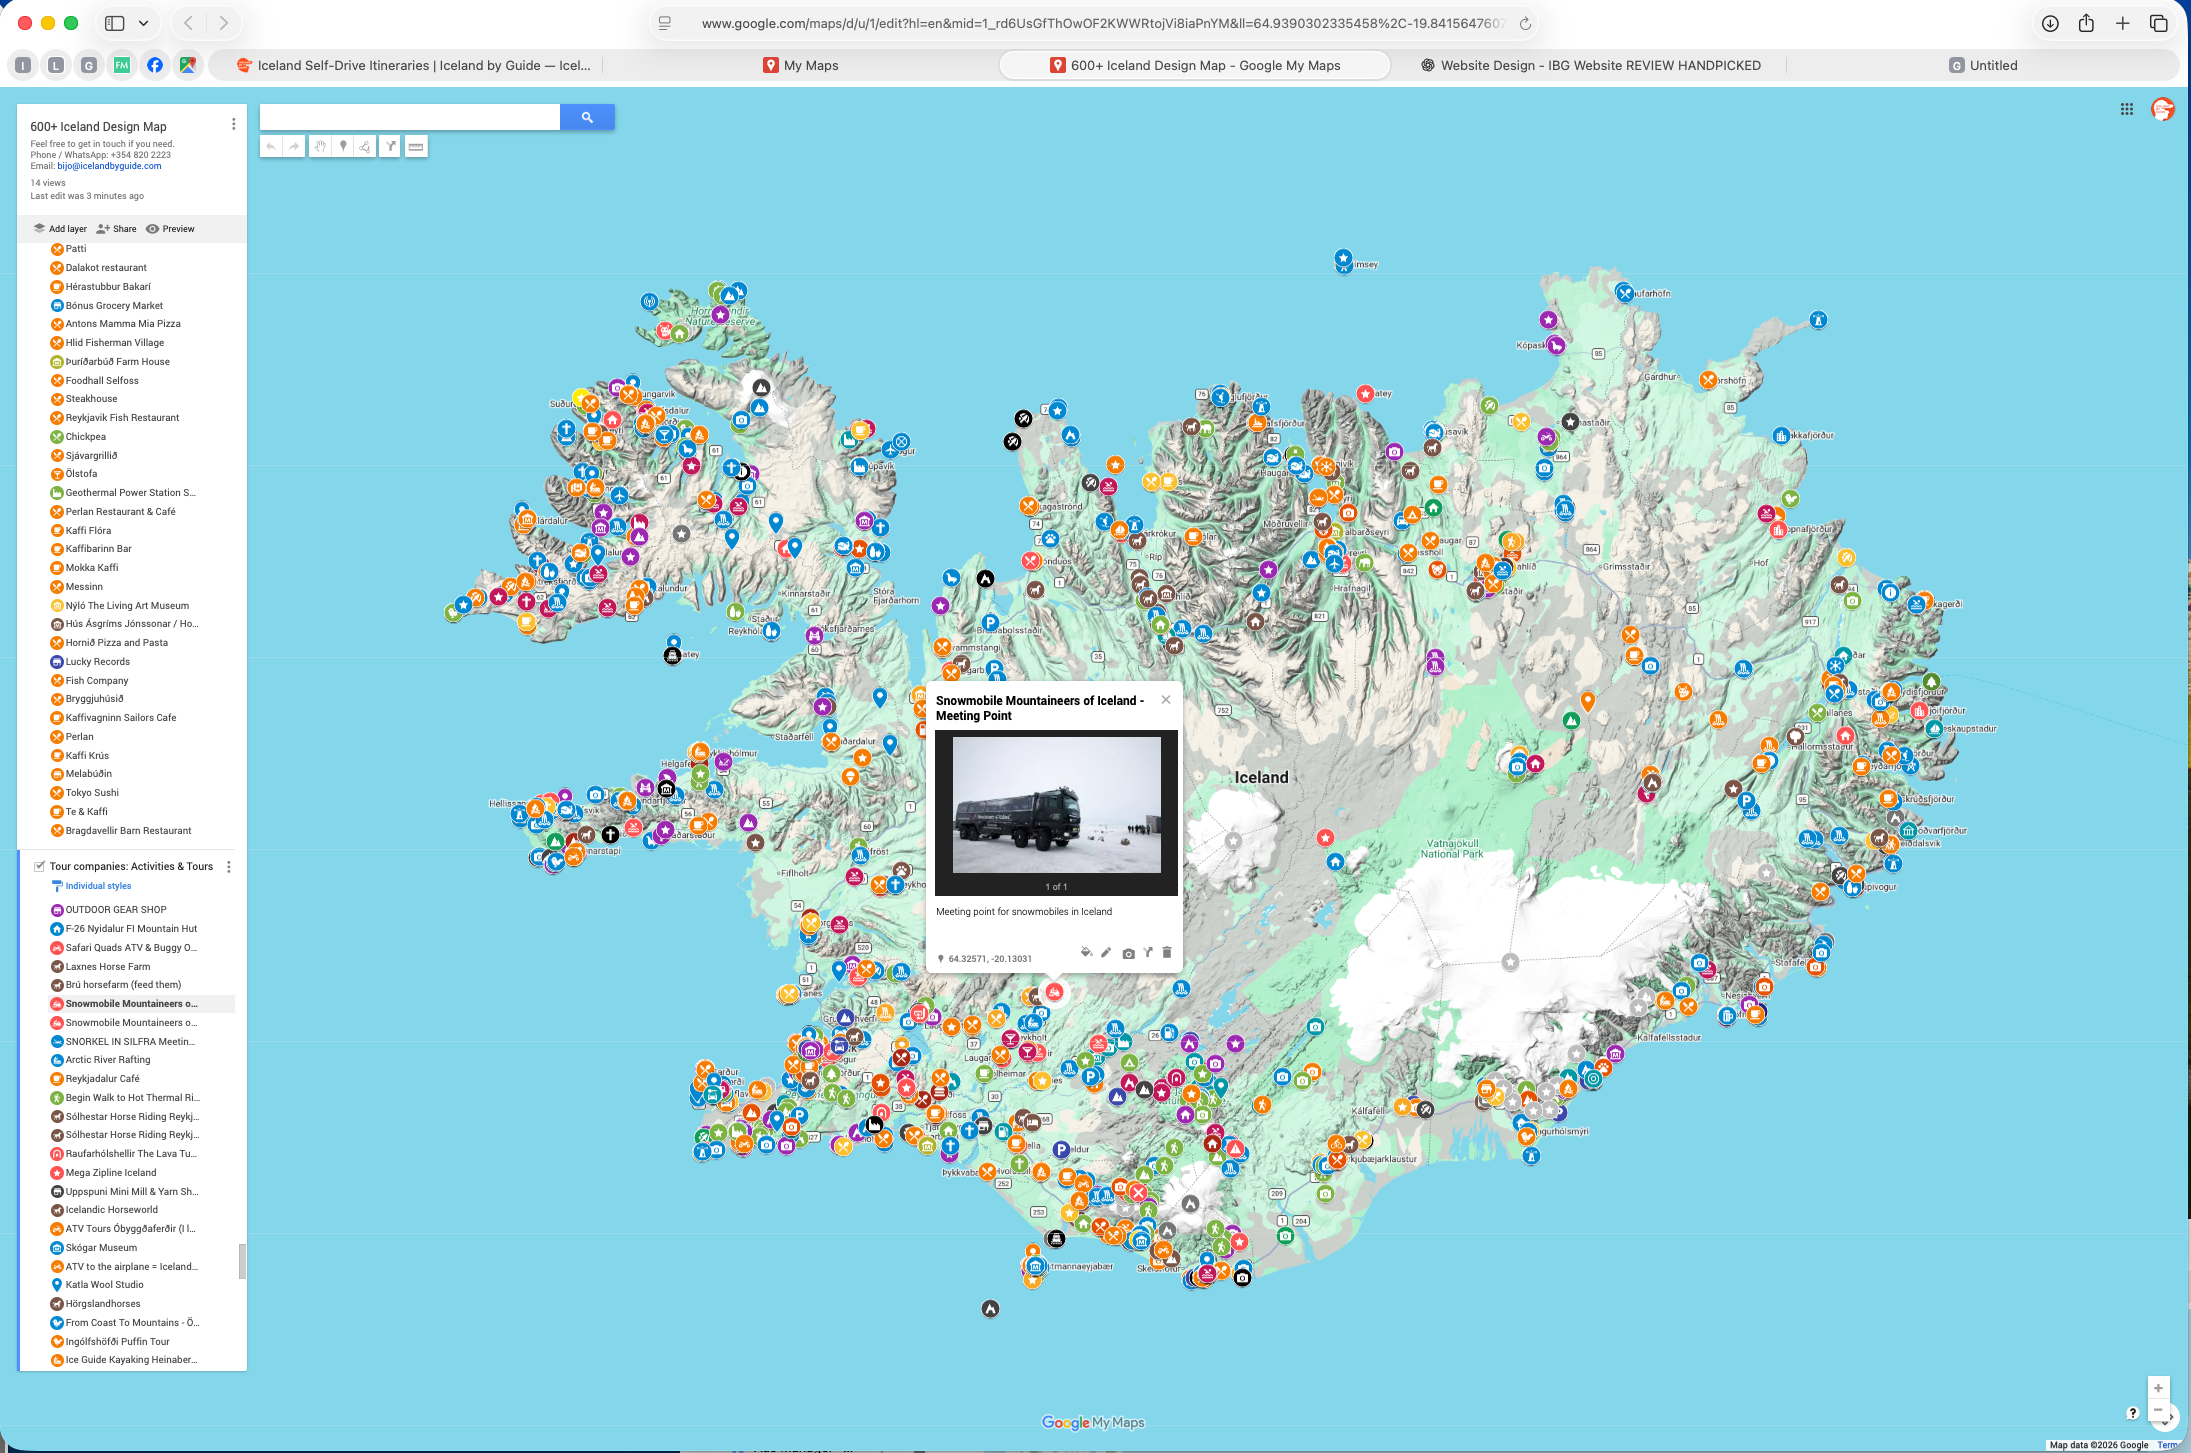The height and width of the screenshot is (1453, 2191).
Task: Click Add layer button
Action: pos(60,229)
